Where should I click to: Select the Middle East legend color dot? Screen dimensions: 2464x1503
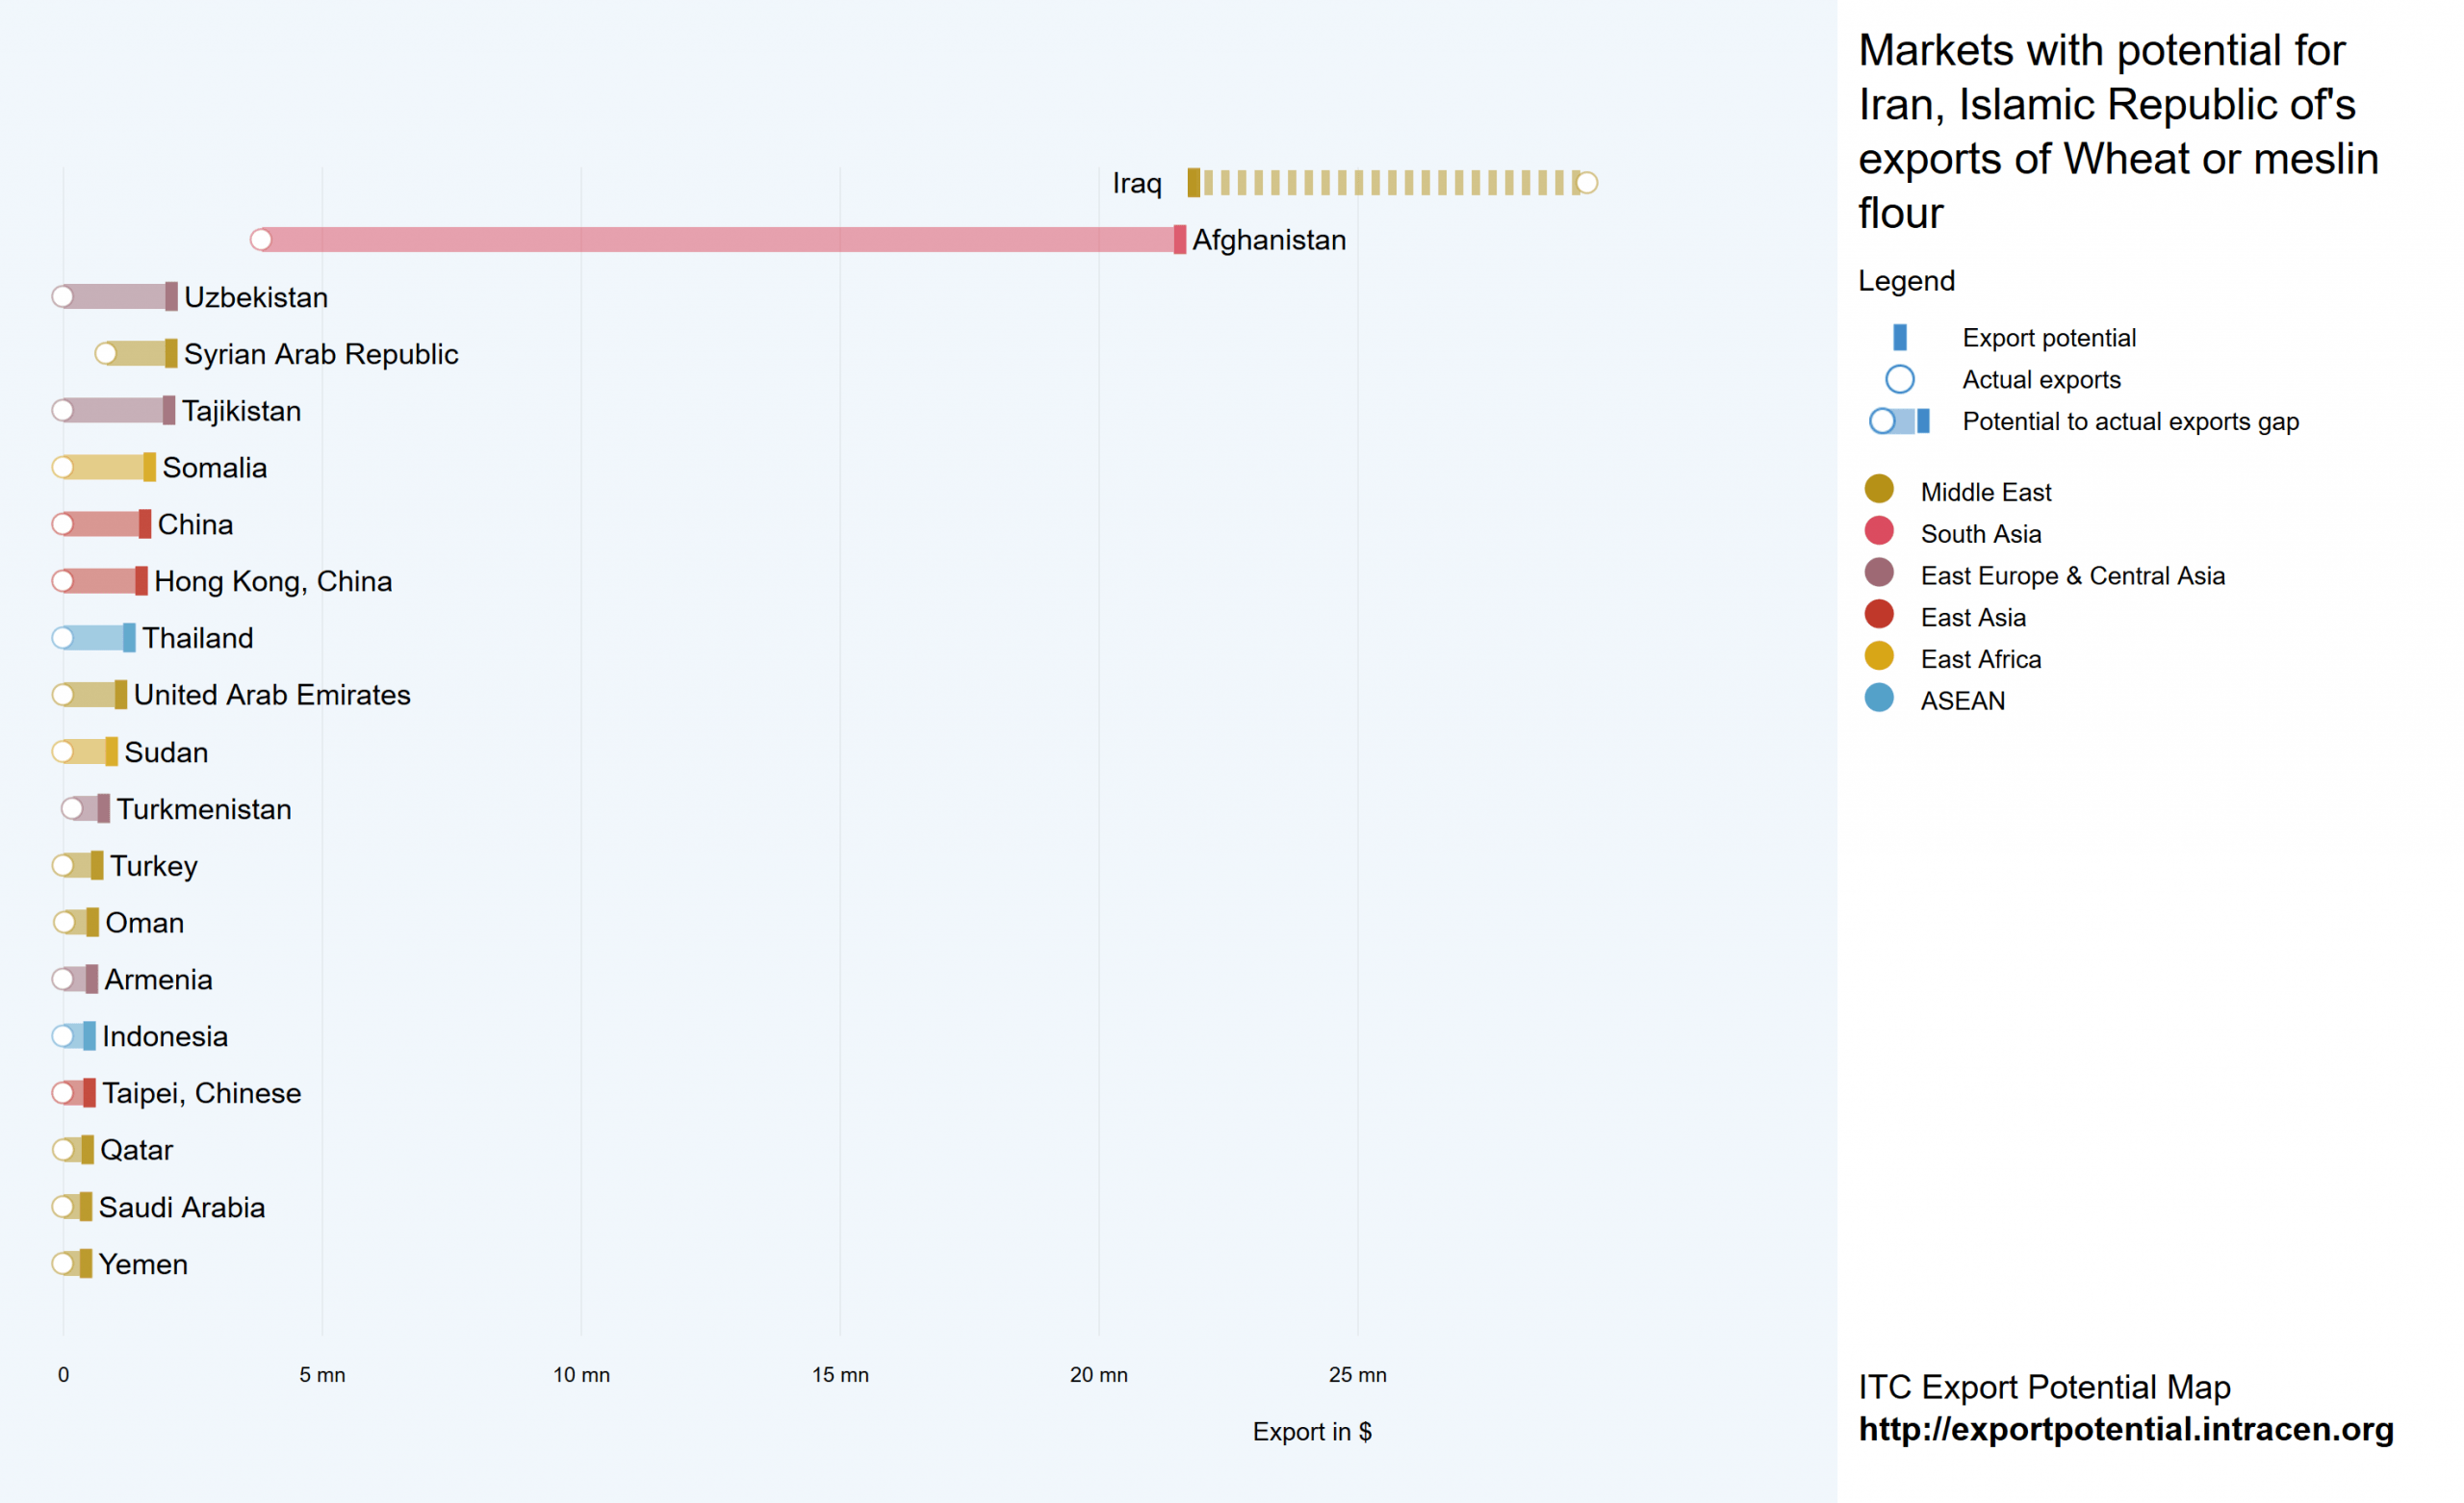1879,489
